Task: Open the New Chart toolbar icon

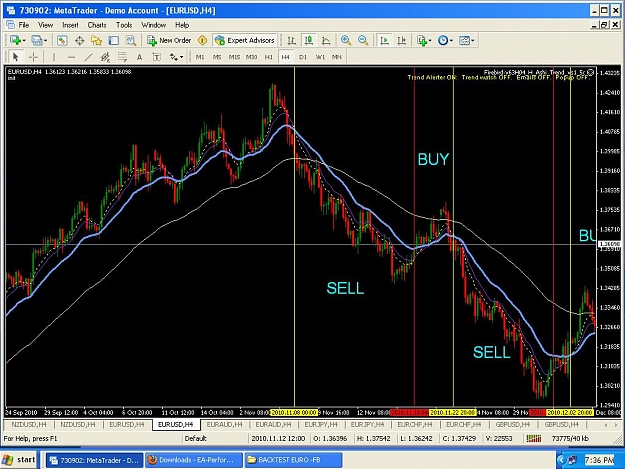Action: 16,40
